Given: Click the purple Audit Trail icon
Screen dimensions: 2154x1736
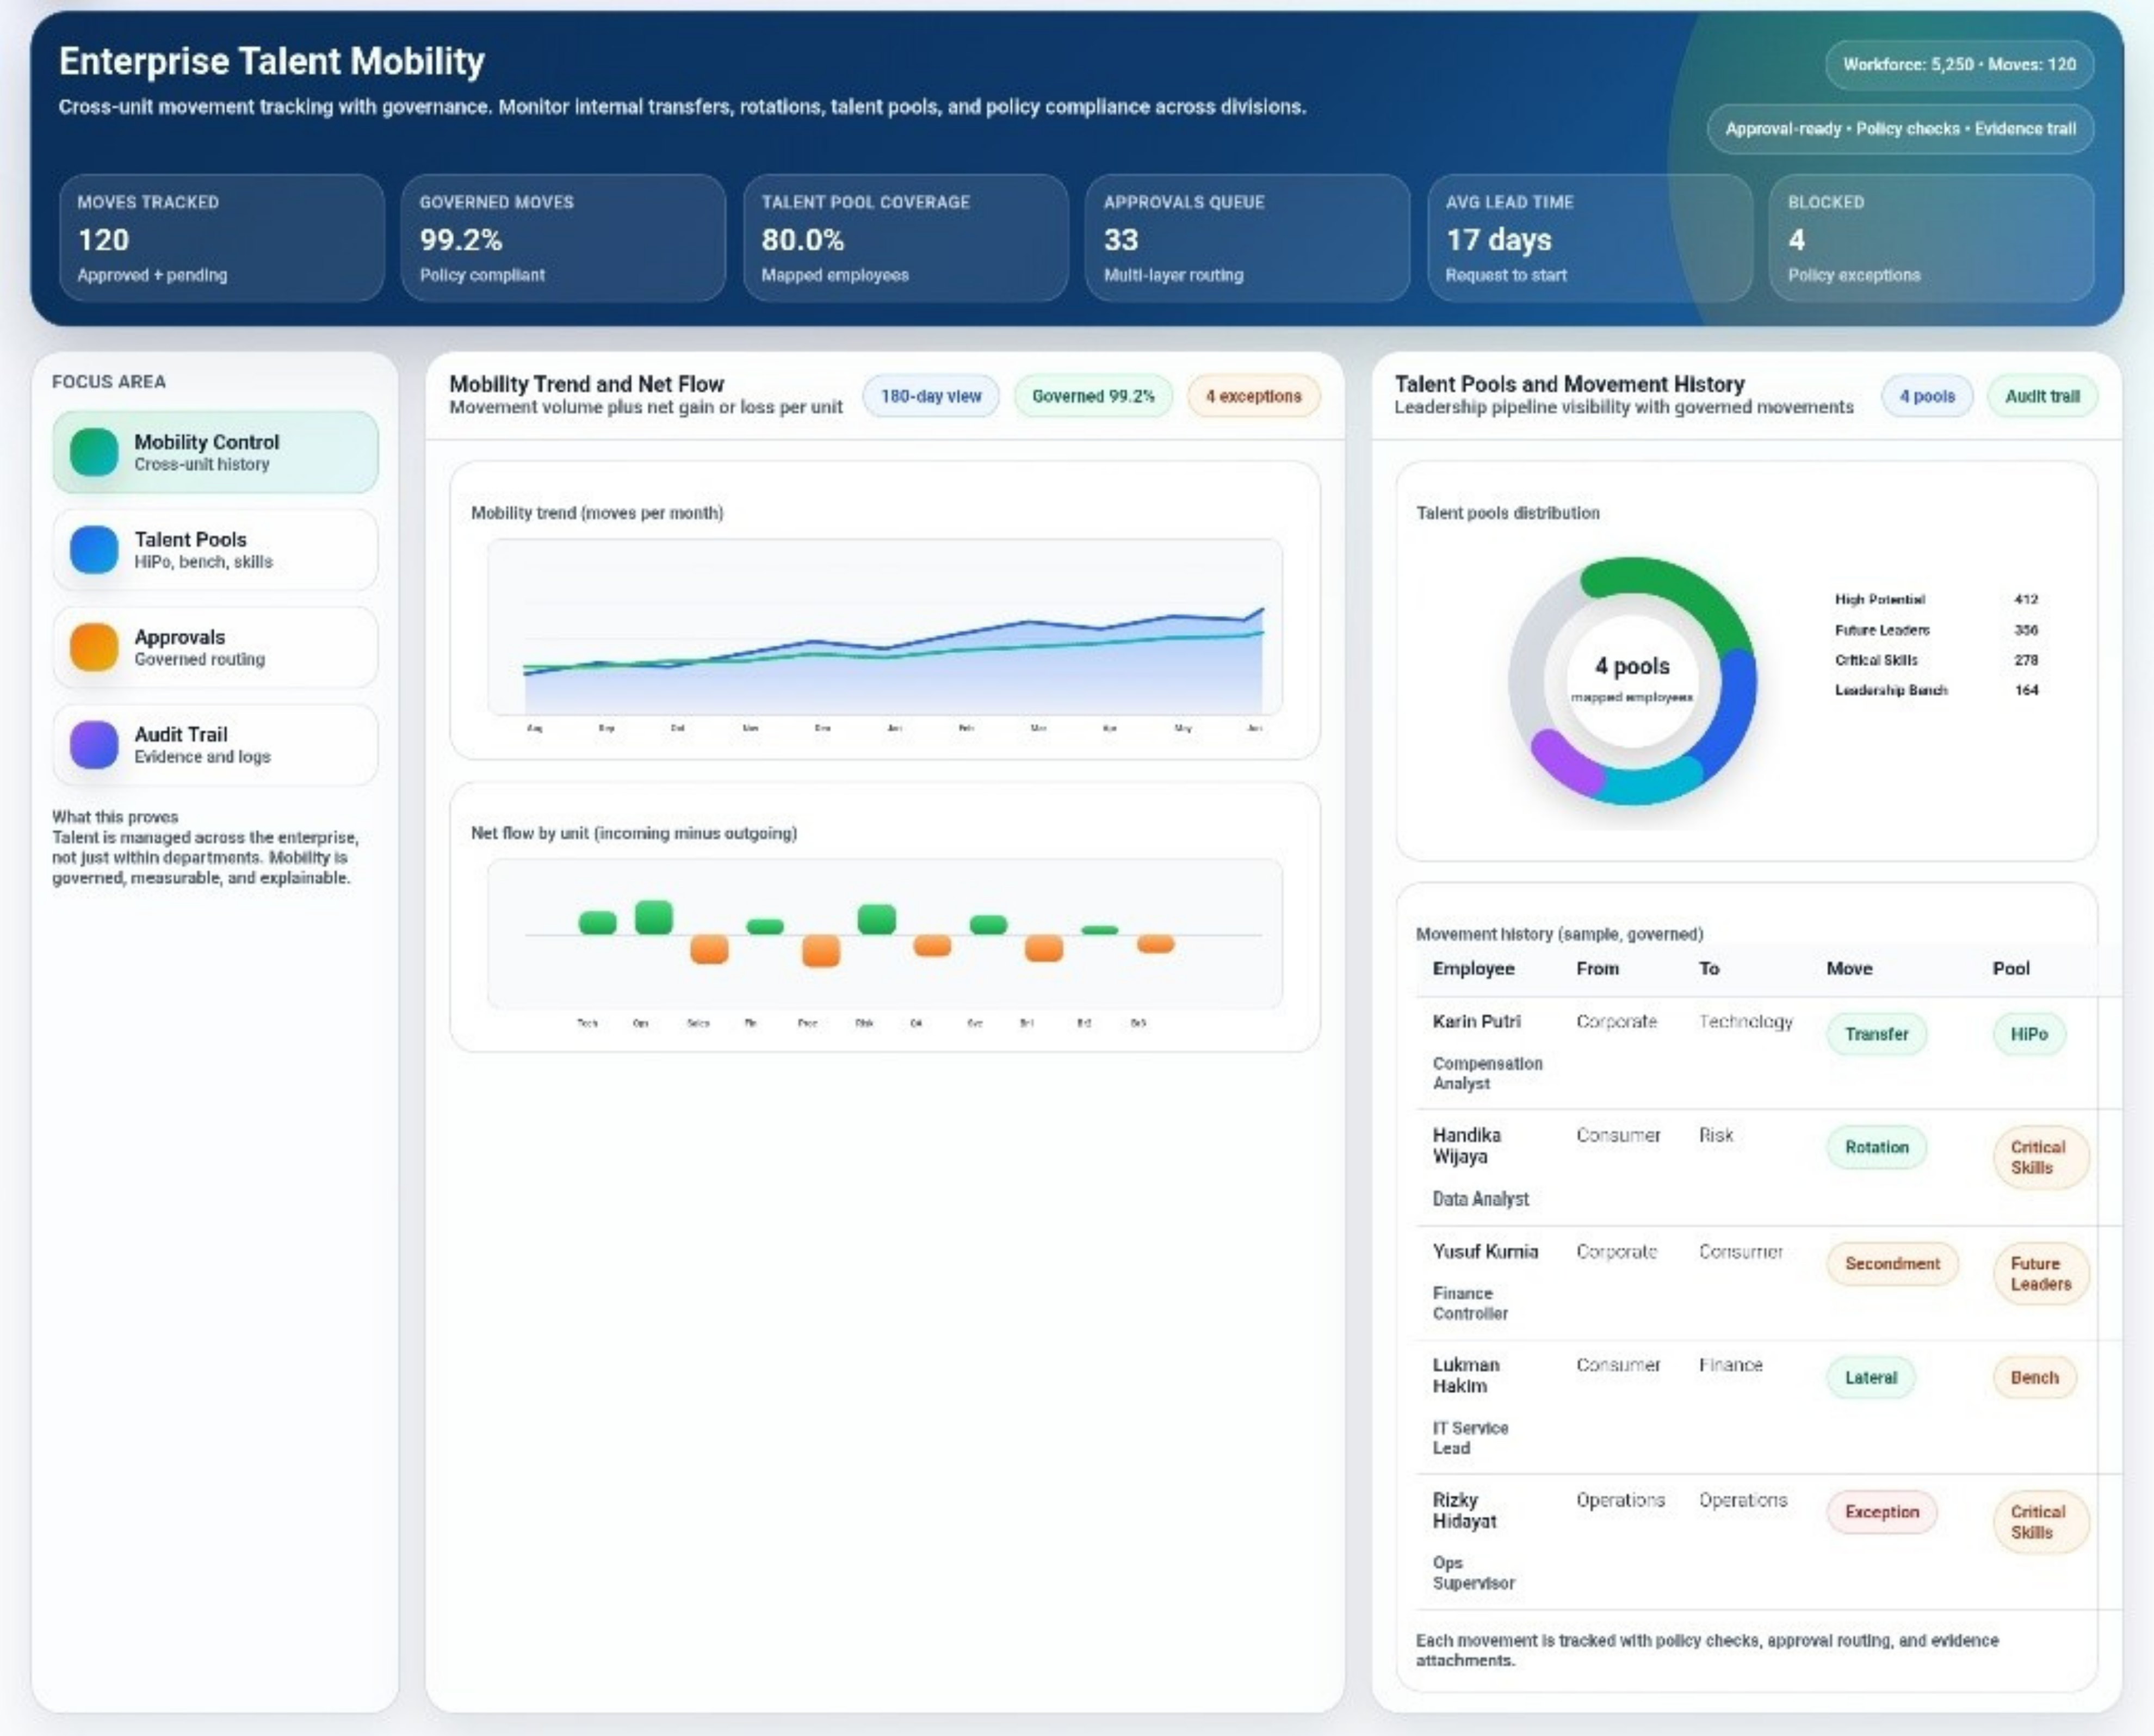Looking at the screenshot, I should coord(94,745).
